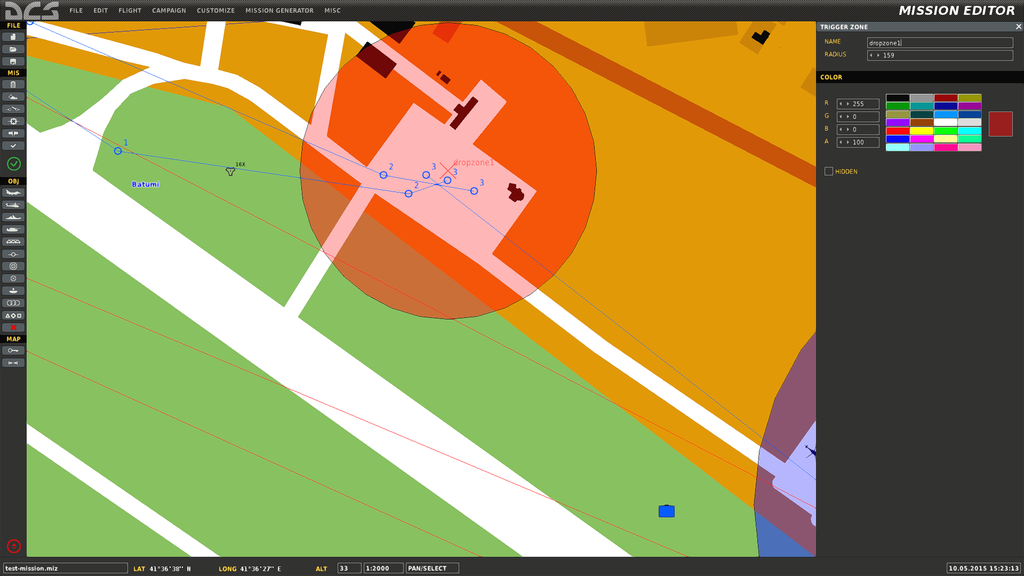
Task: Click the airplane group icon in OBJ sidebar
Action: tap(14, 193)
